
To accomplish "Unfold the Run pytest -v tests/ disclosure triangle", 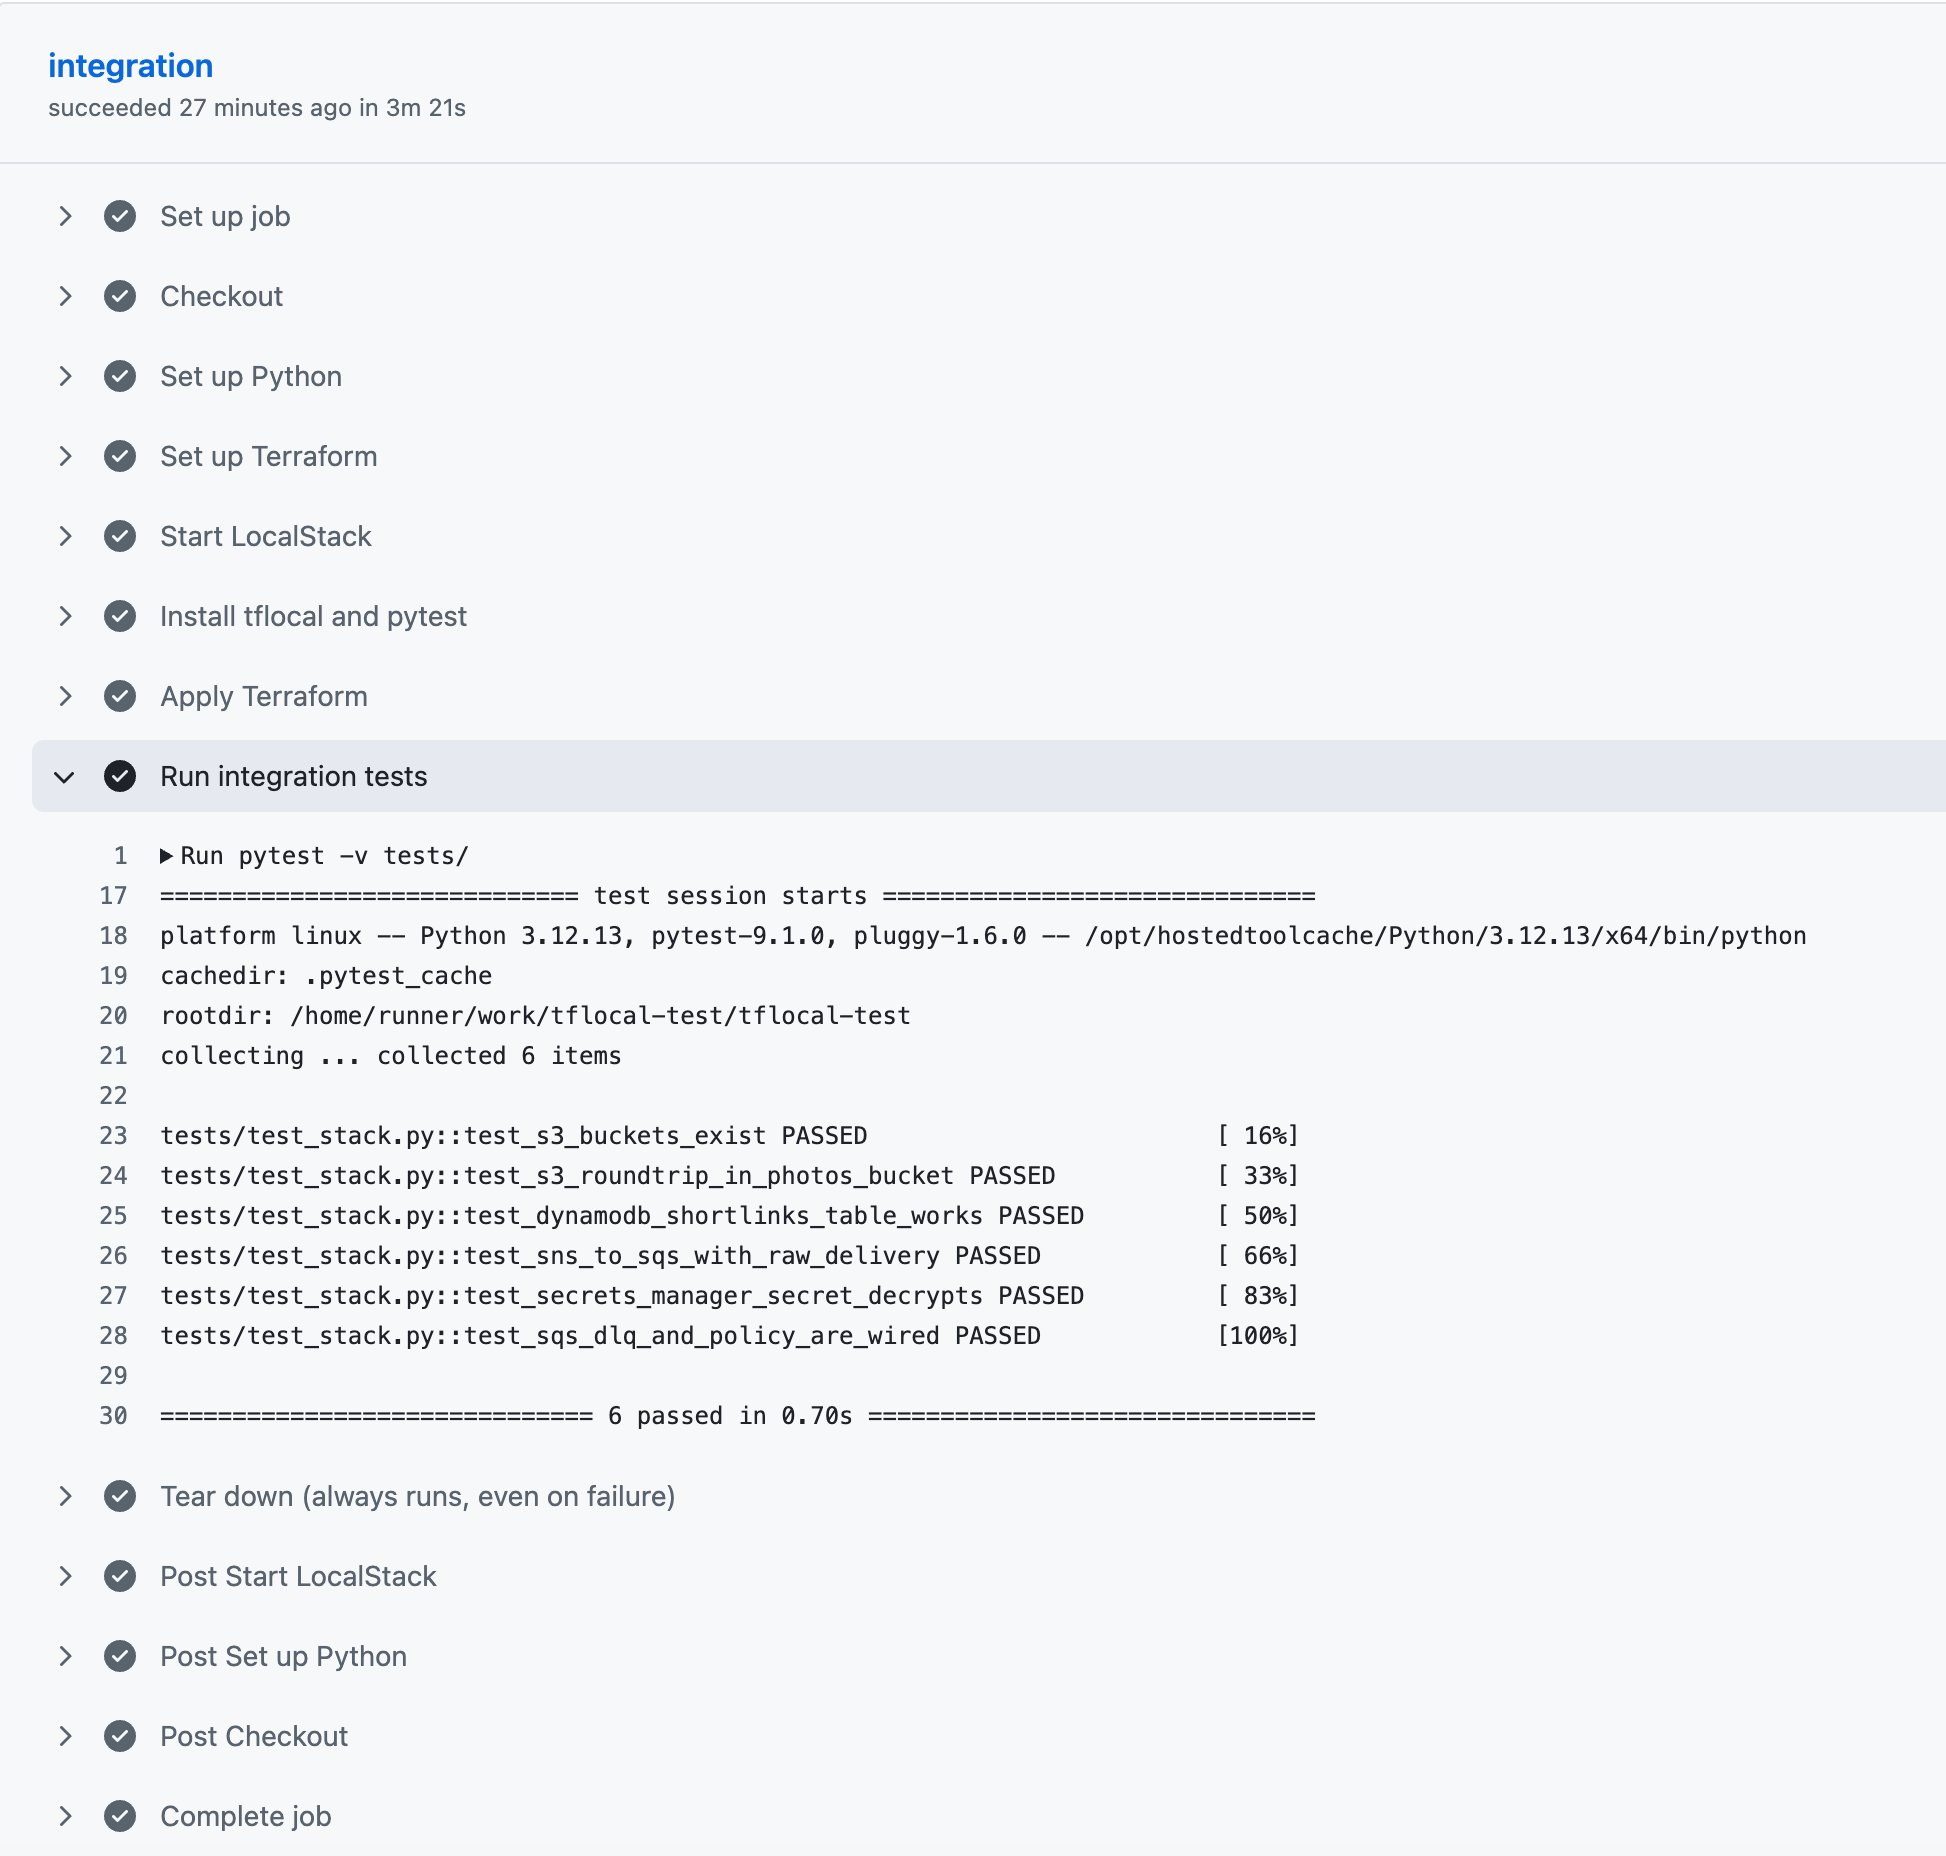I will point(166,856).
